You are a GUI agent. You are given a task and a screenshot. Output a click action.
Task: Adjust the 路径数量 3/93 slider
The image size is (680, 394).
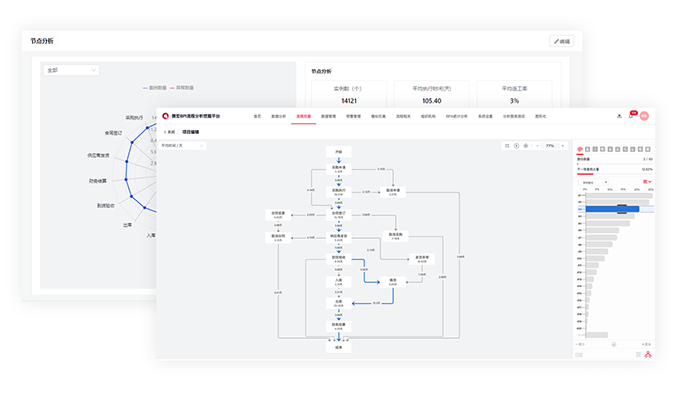click(615, 164)
